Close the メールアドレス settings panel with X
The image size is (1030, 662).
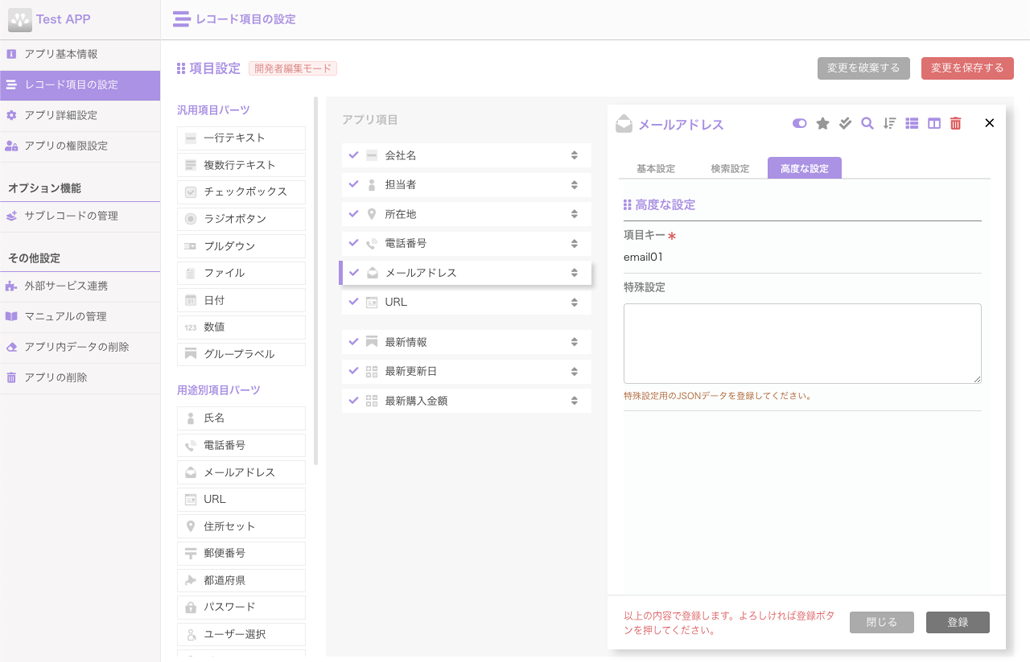[x=989, y=123]
